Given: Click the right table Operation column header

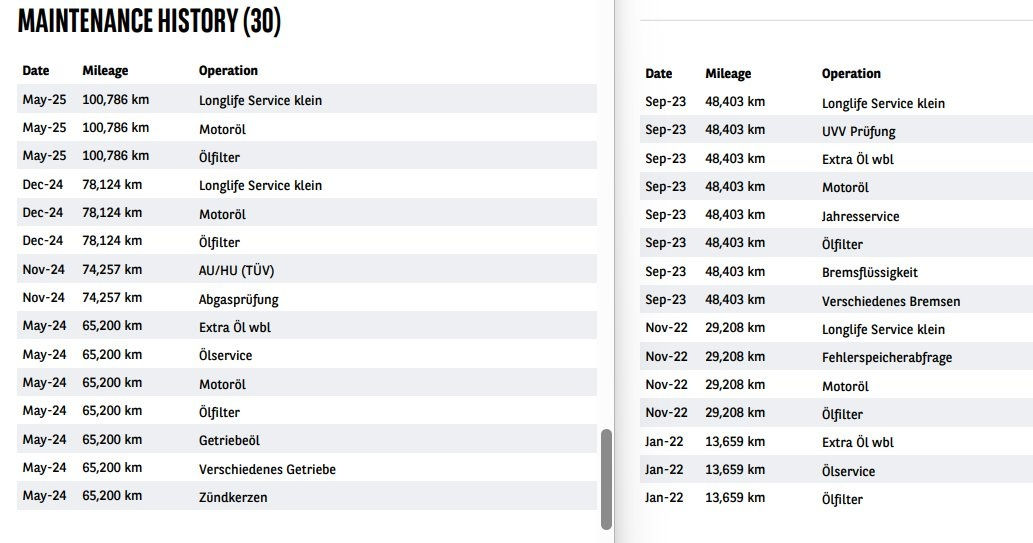Looking at the screenshot, I should (x=851, y=73).
